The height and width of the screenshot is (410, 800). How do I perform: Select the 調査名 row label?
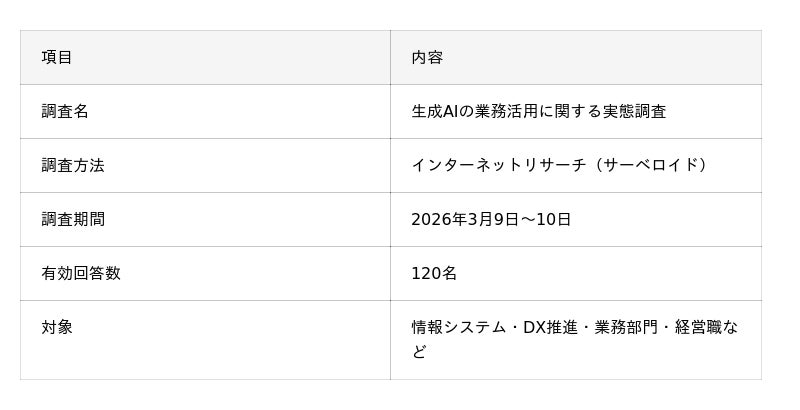coord(65,112)
